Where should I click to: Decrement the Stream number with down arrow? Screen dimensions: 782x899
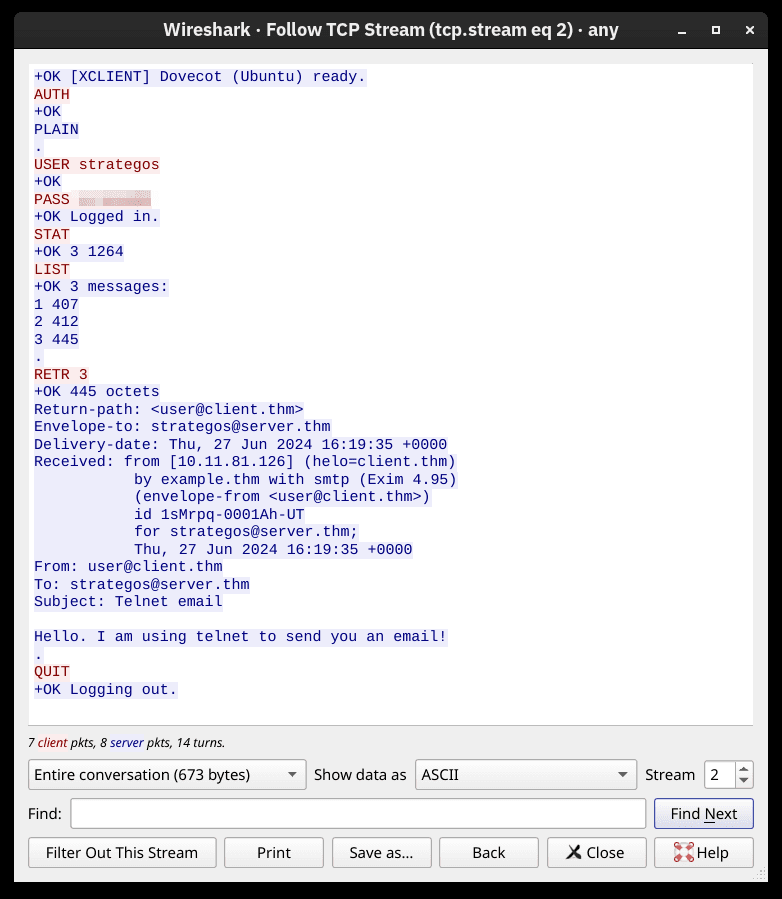pyautogui.click(x=743, y=781)
